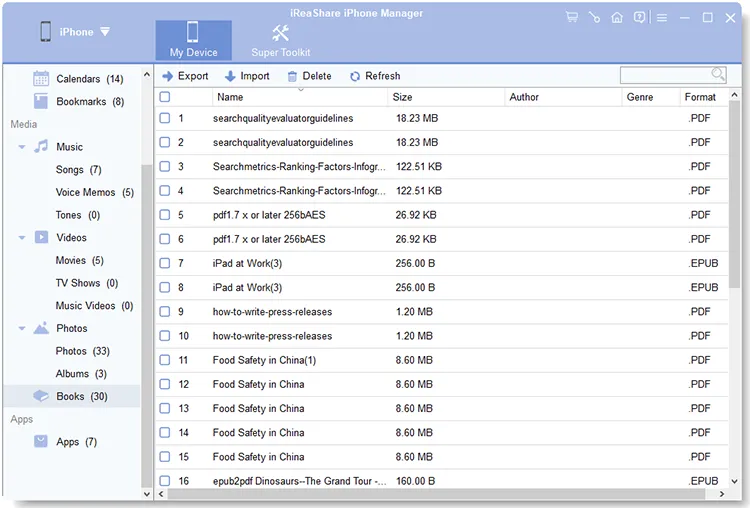Tick the select-all checkbox in header

point(165,97)
